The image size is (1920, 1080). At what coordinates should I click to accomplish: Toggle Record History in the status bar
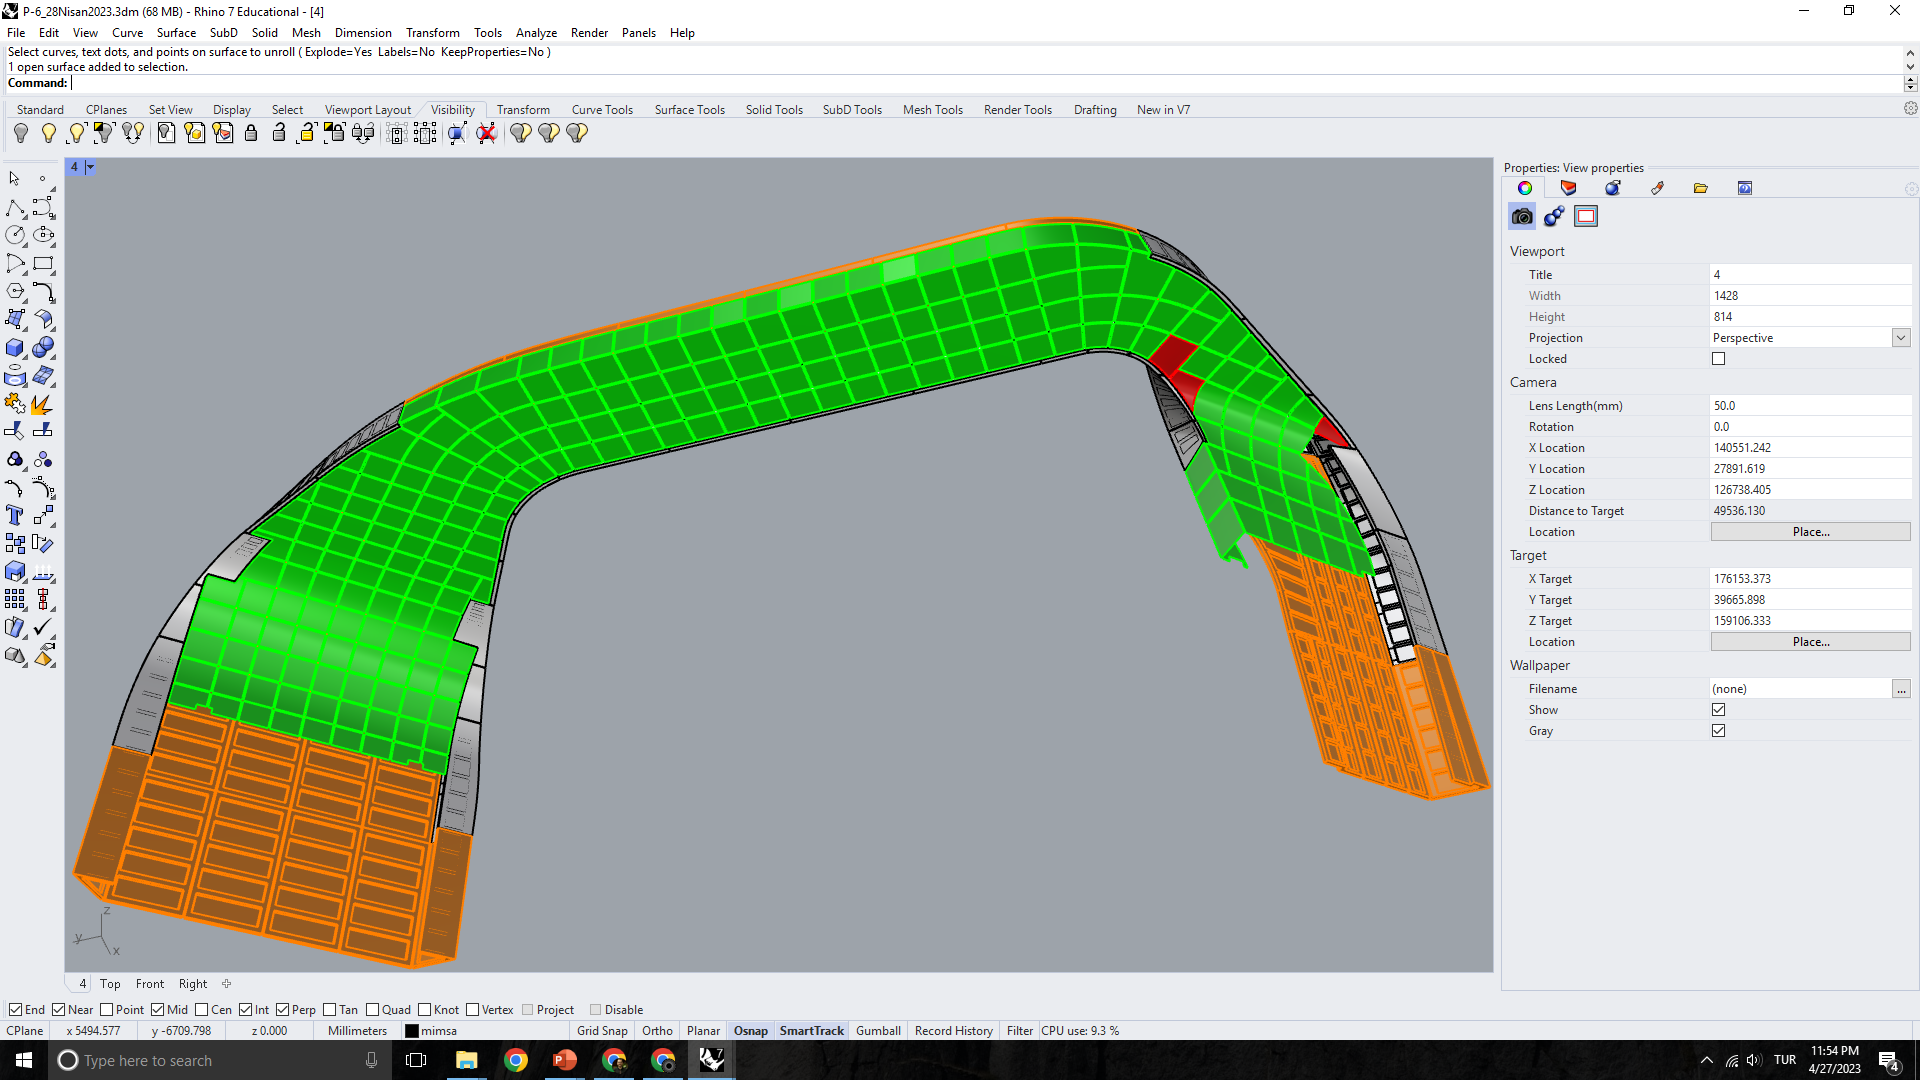click(953, 1031)
